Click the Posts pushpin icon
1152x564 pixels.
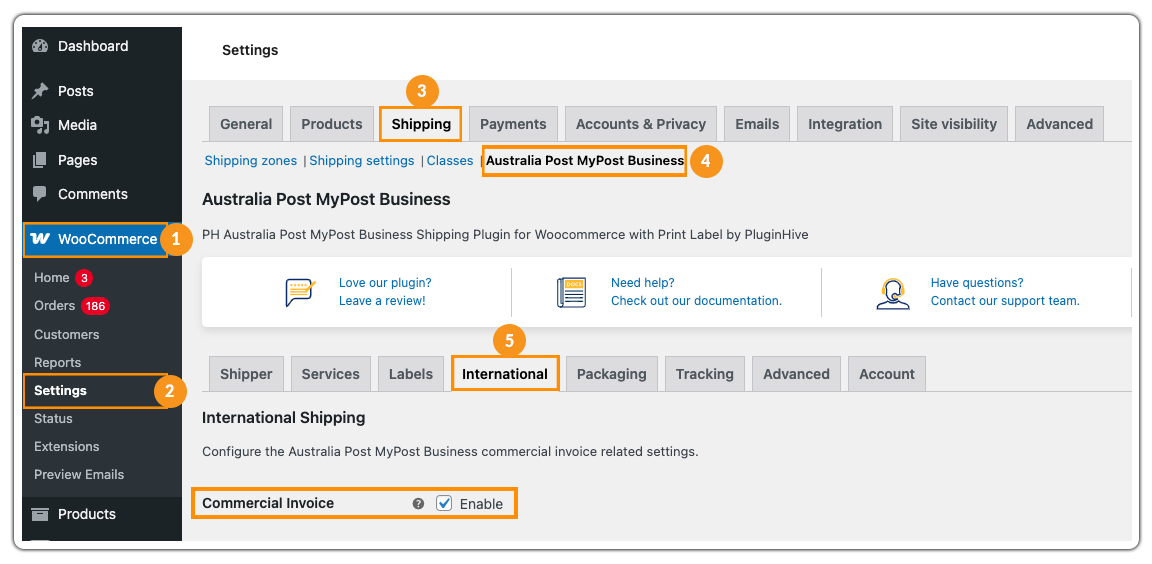point(40,91)
